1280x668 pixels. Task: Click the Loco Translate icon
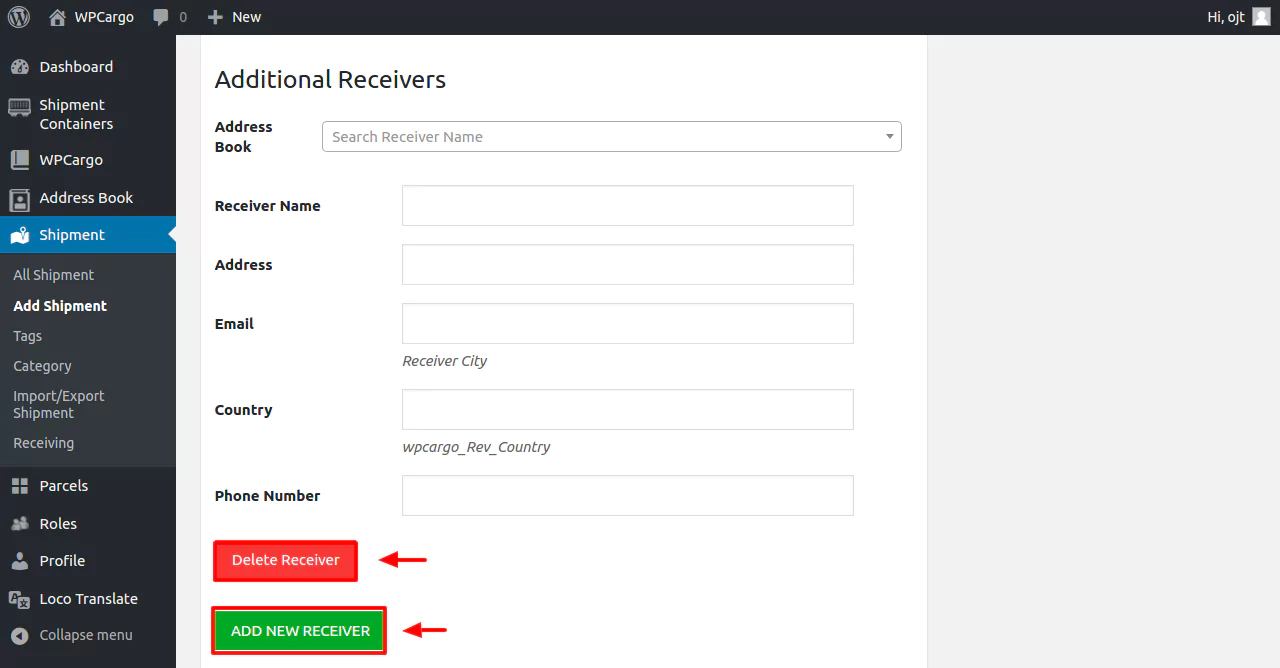click(19, 599)
